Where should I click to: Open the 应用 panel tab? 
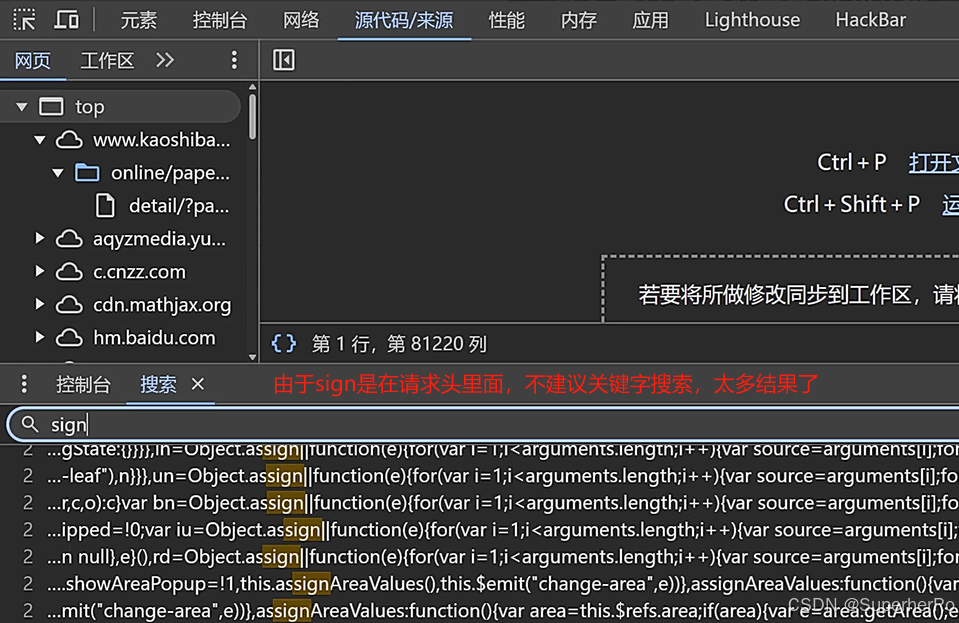(650, 20)
